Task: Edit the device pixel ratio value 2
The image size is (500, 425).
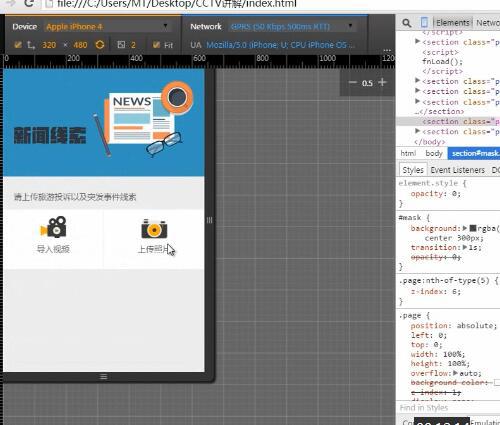Action: click(133, 45)
